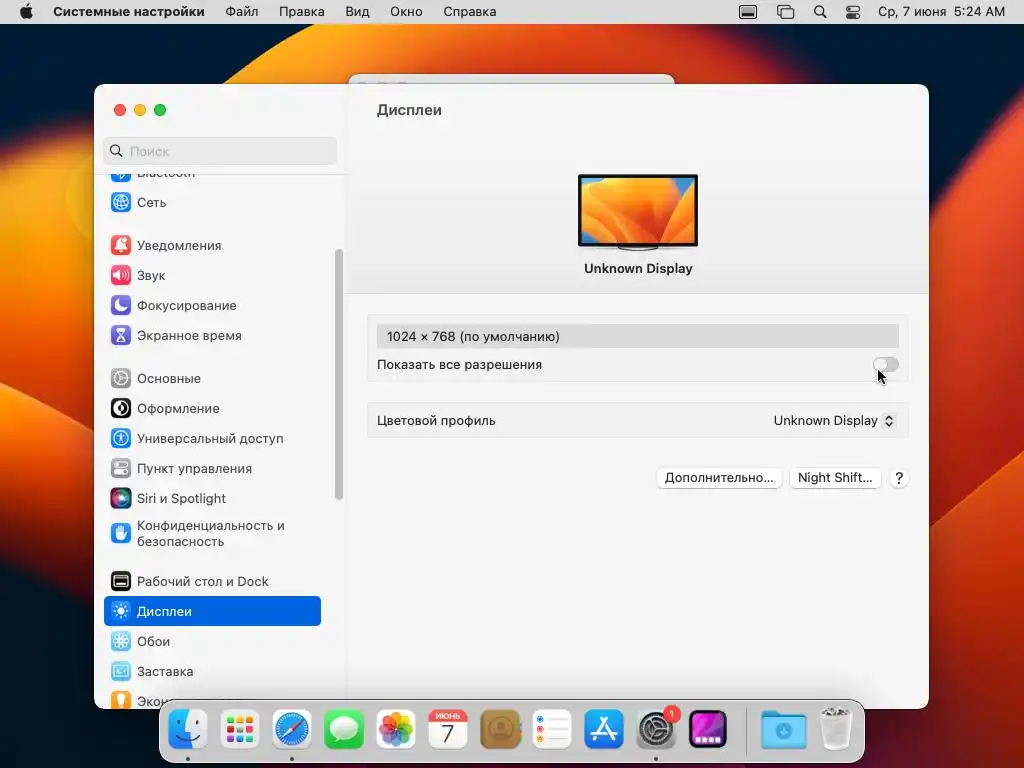Open the Сеть settings icon
This screenshot has width=1024, height=768.
pos(121,202)
